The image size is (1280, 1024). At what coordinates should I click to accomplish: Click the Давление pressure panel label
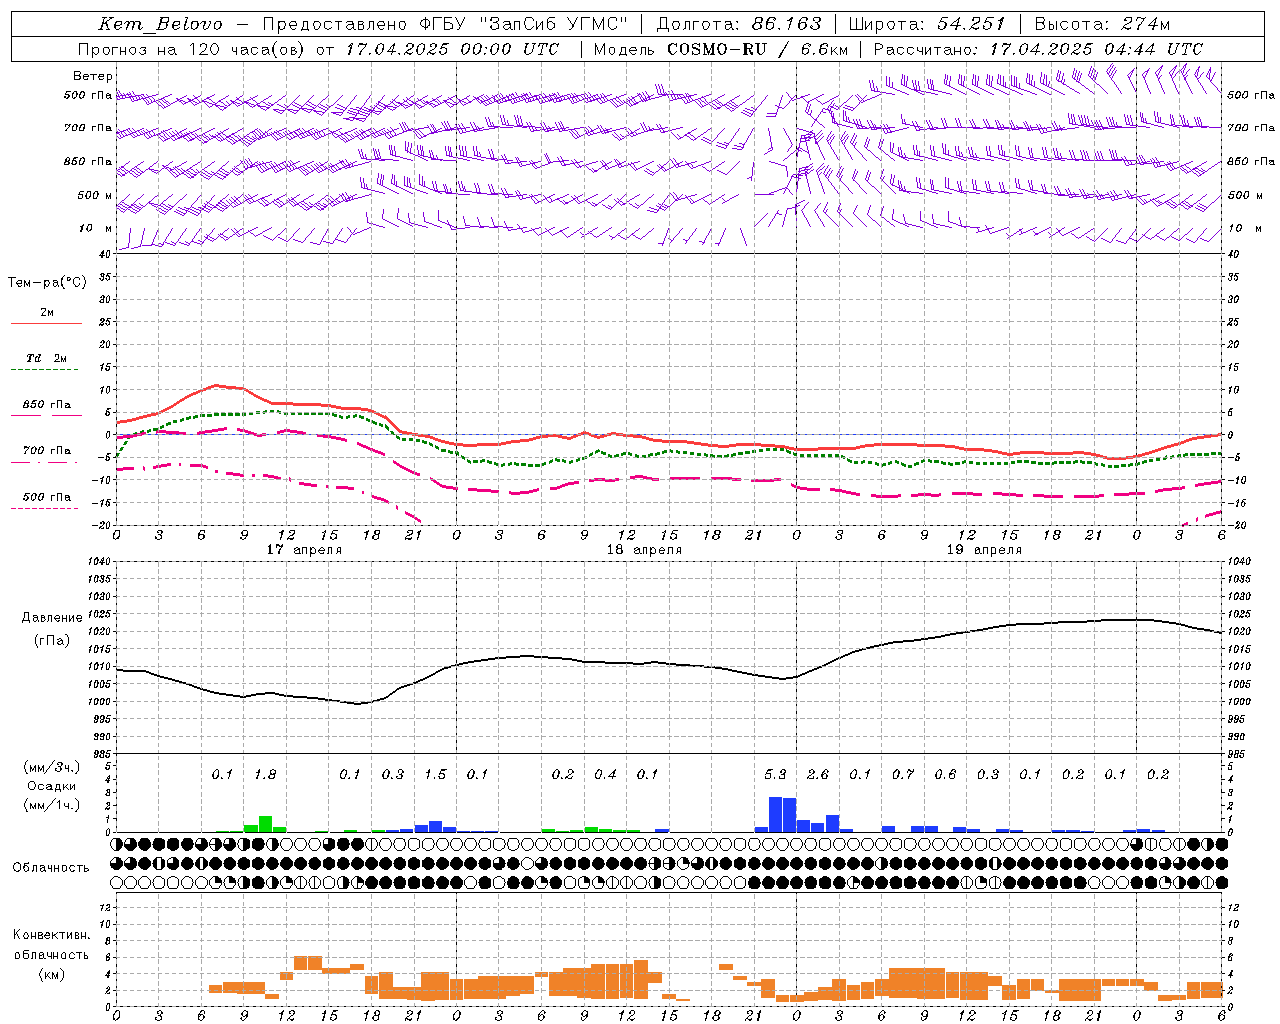point(52,618)
